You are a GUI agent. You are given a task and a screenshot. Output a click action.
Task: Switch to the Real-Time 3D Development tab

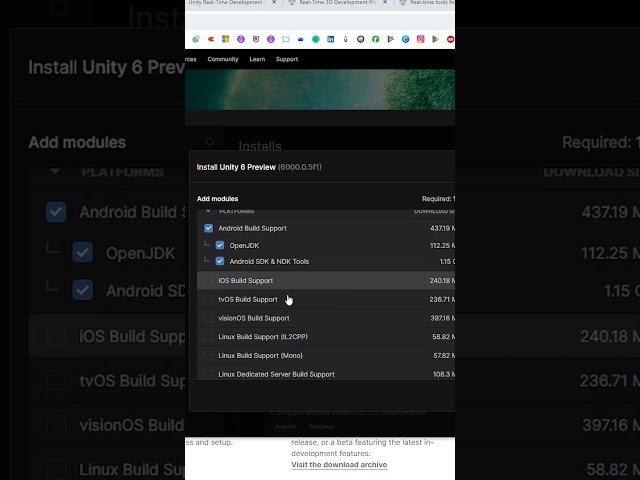[337, 2]
